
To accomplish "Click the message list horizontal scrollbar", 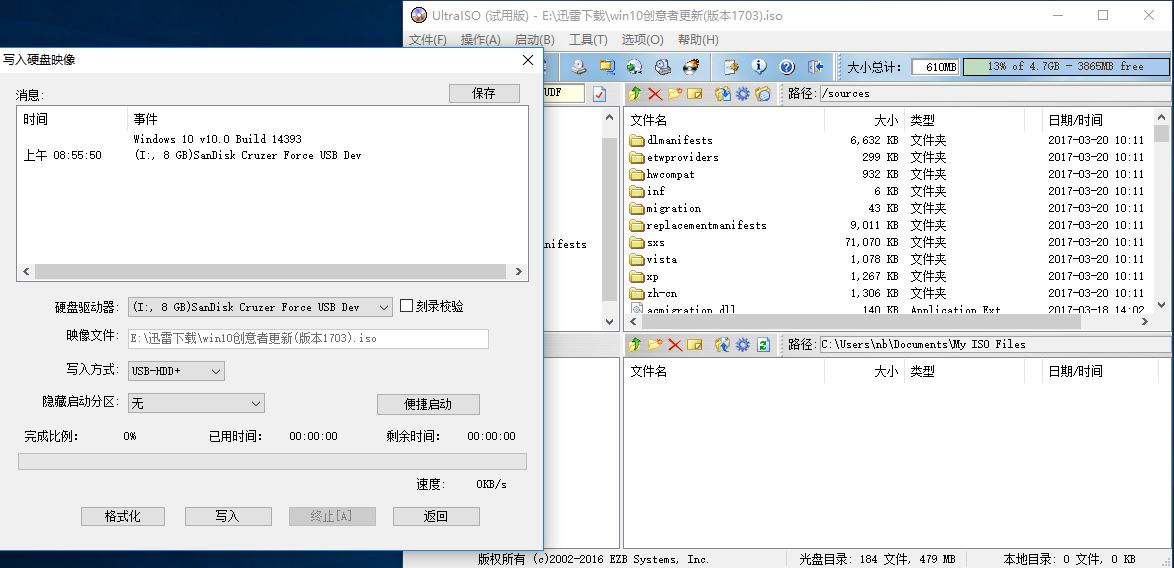I will (273, 272).
